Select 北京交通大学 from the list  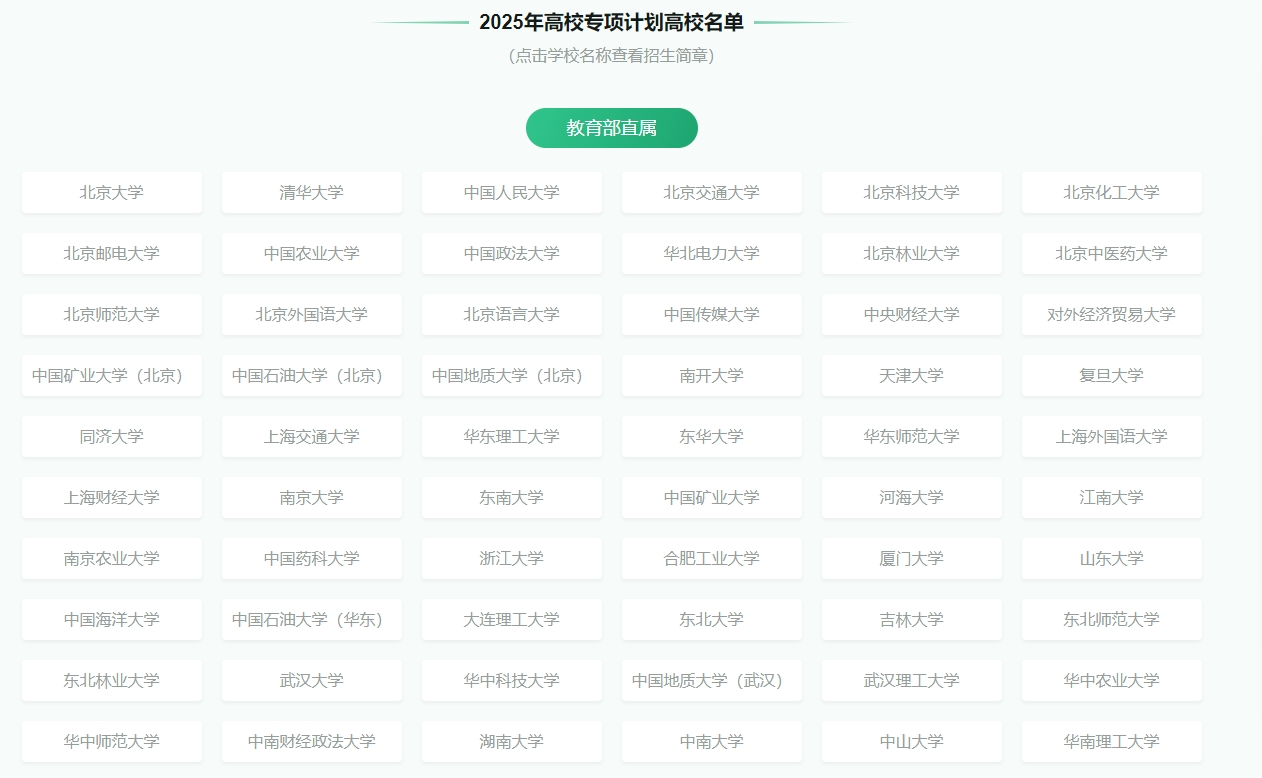click(712, 192)
